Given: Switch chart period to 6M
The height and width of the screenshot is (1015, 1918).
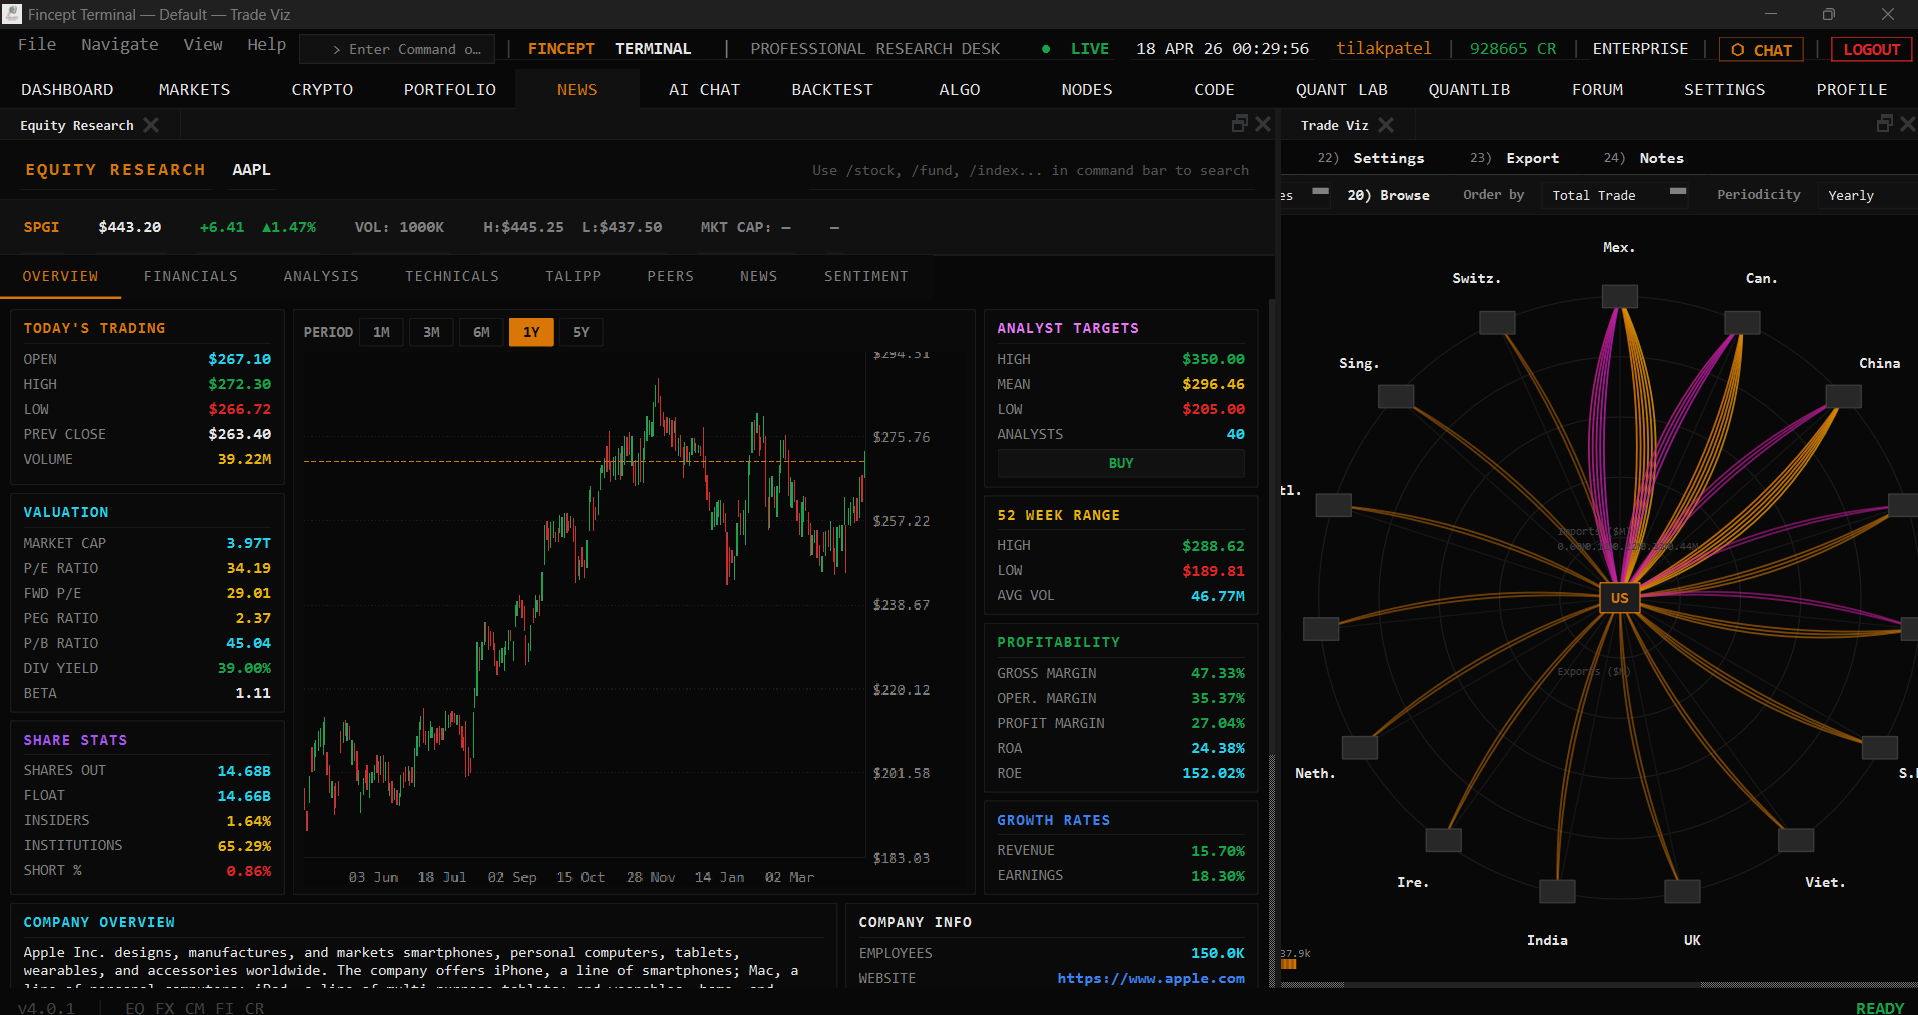Looking at the screenshot, I should click(x=481, y=331).
